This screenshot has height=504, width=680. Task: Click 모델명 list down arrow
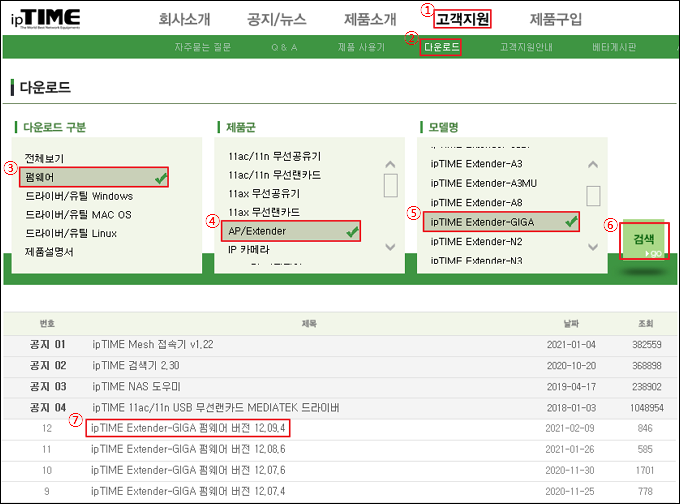[593, 247]
